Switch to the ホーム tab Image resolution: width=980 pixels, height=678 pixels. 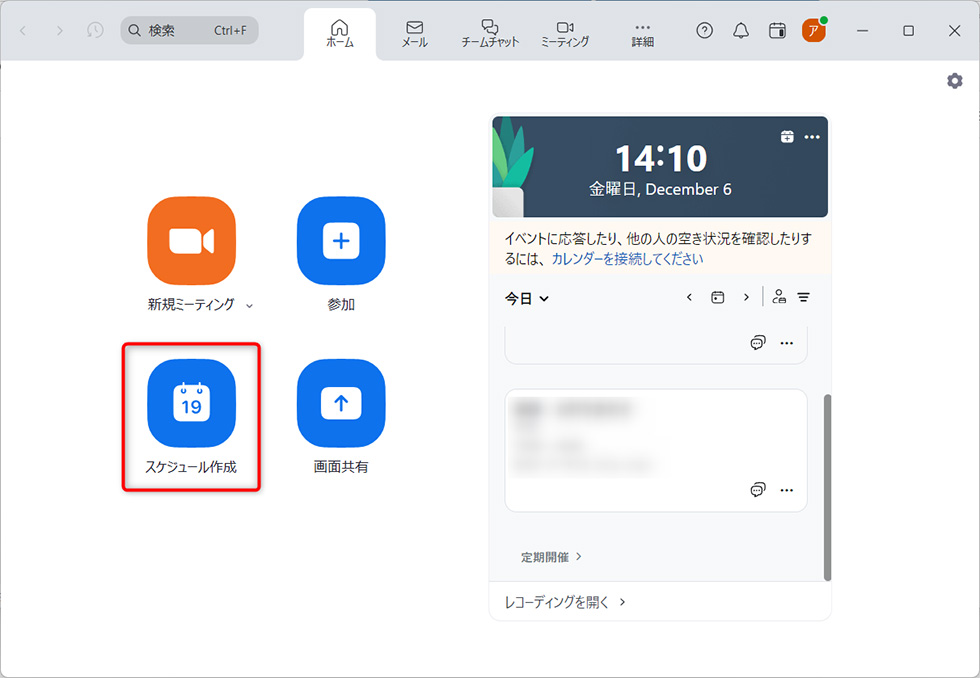(340, 34)
